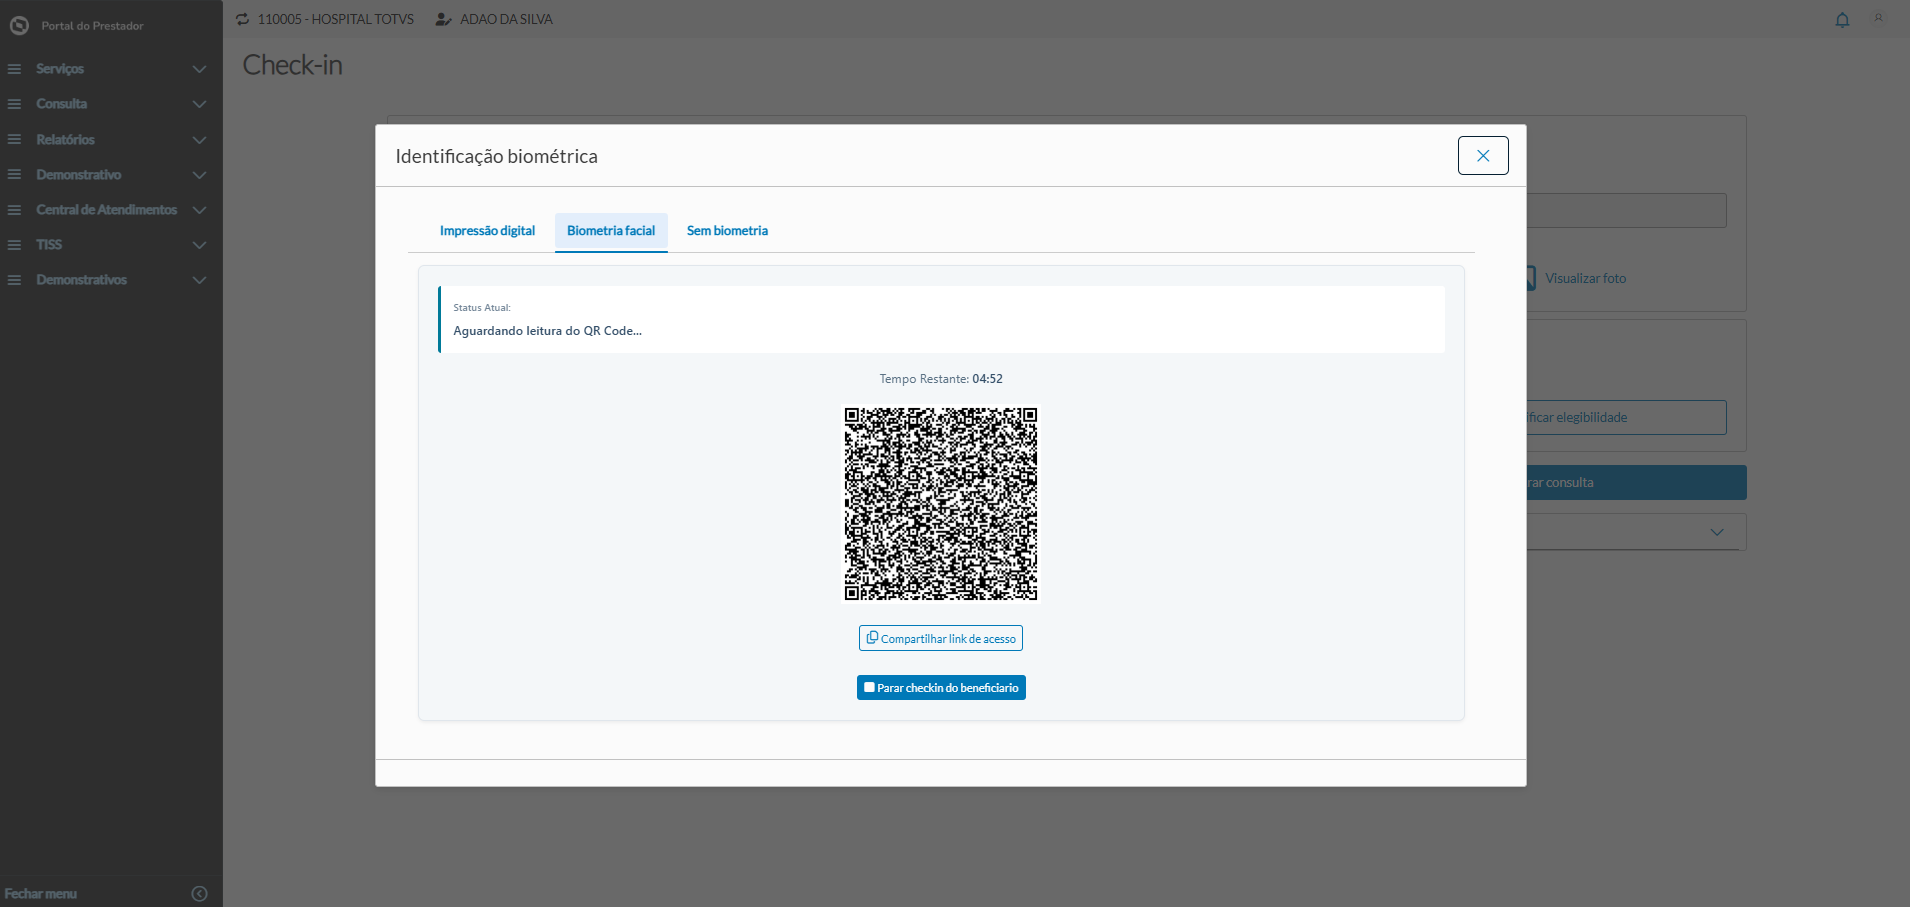Screen dimensions: 1910x907
Task: Expand the TISS chevron in sidebar
Action: 199,245
